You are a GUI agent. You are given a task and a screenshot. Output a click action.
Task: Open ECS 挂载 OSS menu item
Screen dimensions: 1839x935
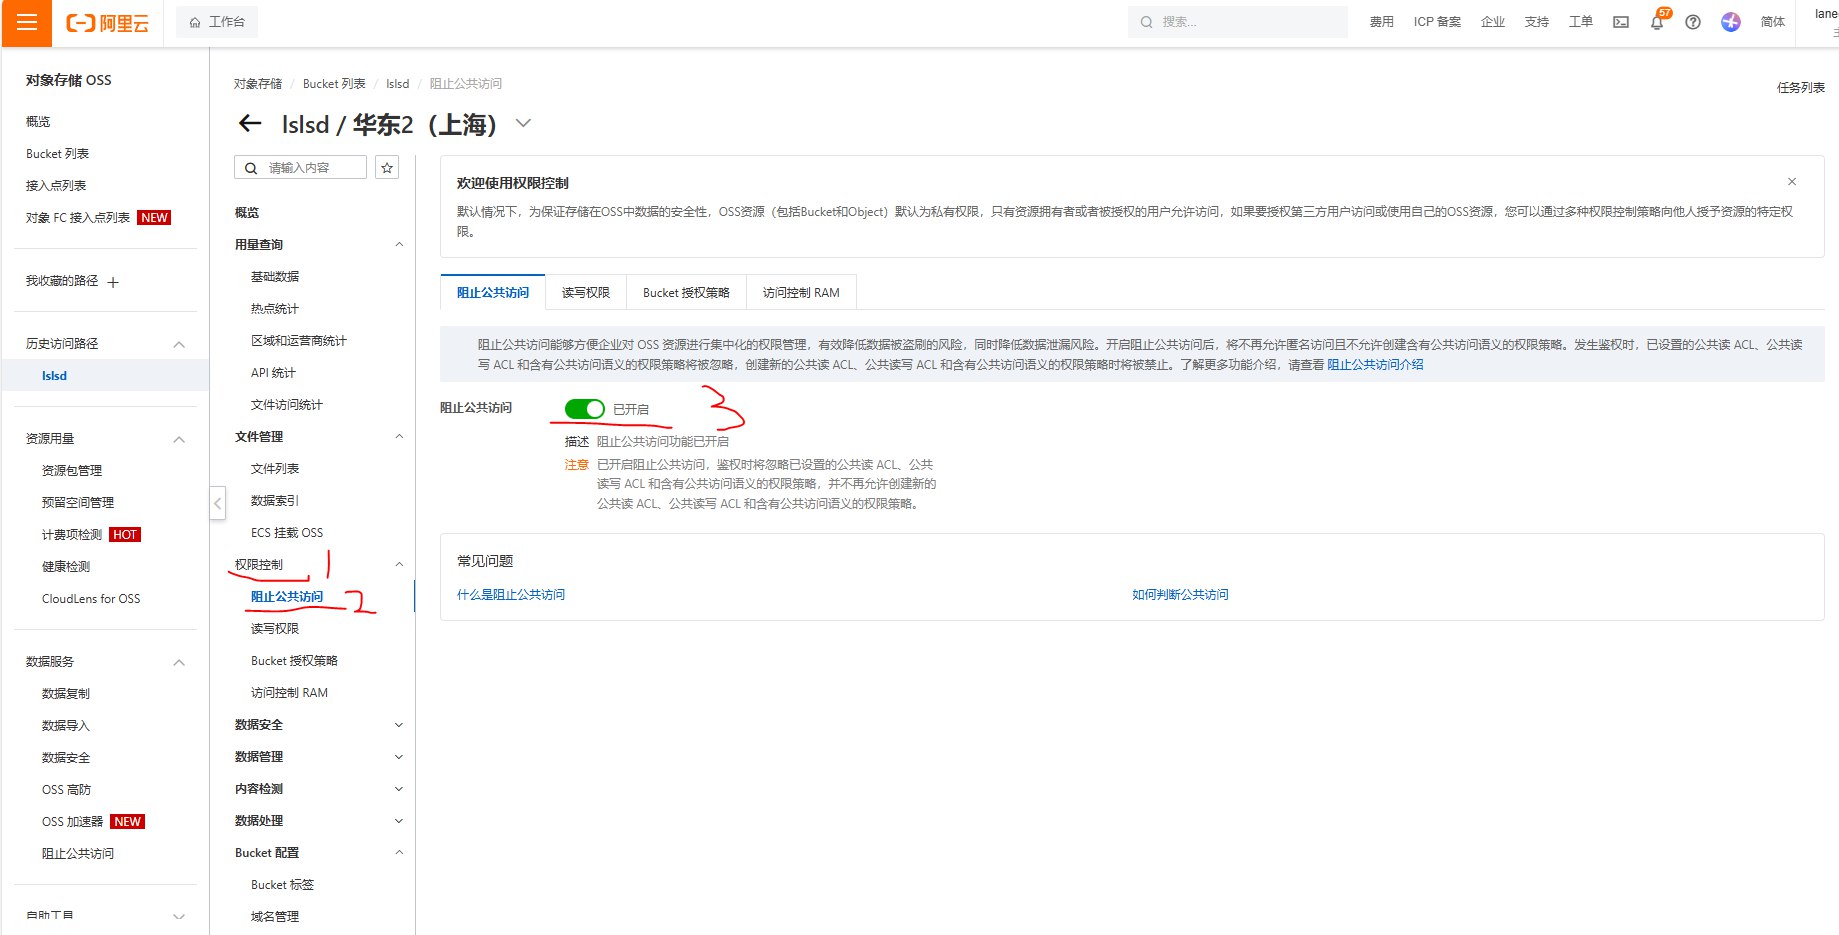(x=287, y=533)
